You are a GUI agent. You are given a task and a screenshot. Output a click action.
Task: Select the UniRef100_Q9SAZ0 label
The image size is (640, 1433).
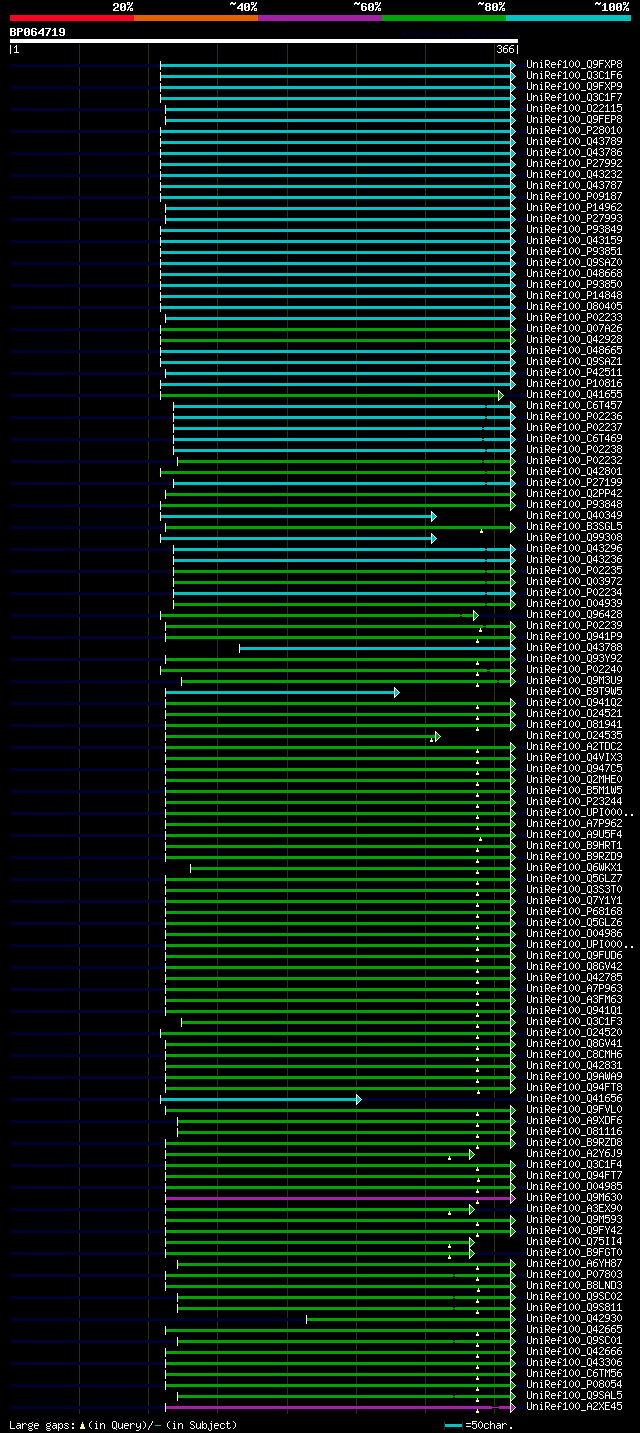(x=574, y=263)
